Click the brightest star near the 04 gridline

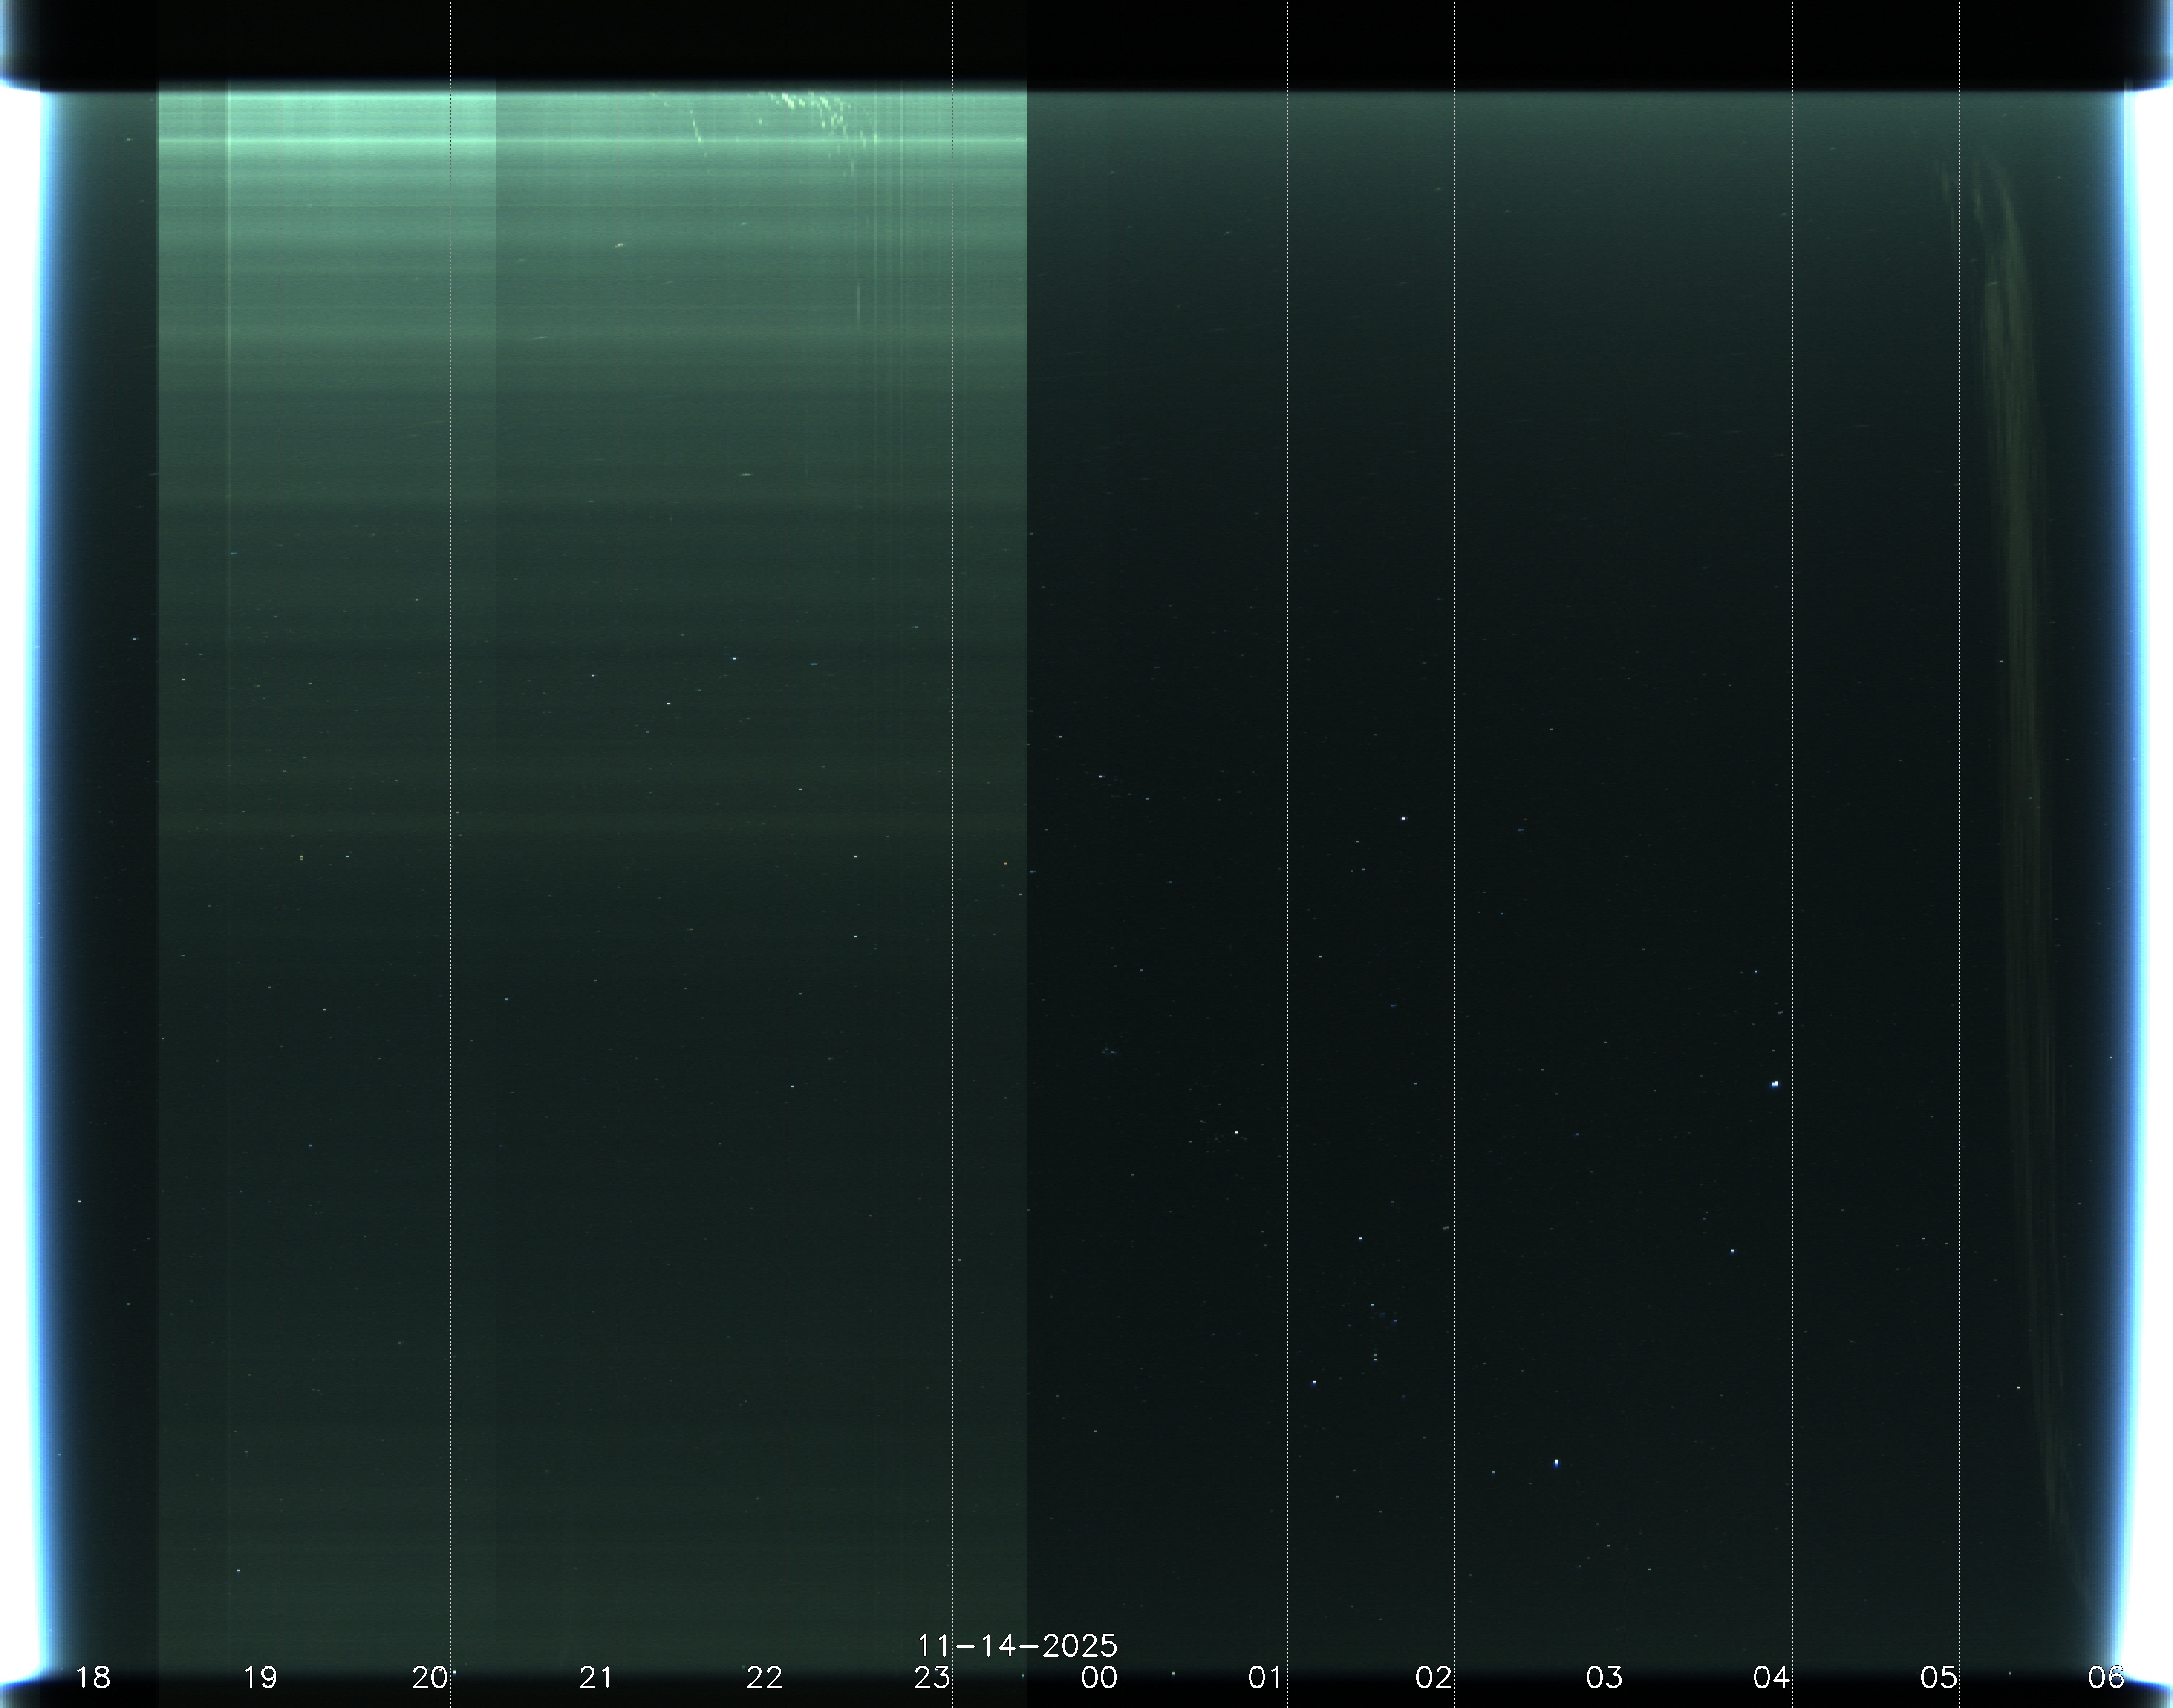click(x=1775, y=1084)
